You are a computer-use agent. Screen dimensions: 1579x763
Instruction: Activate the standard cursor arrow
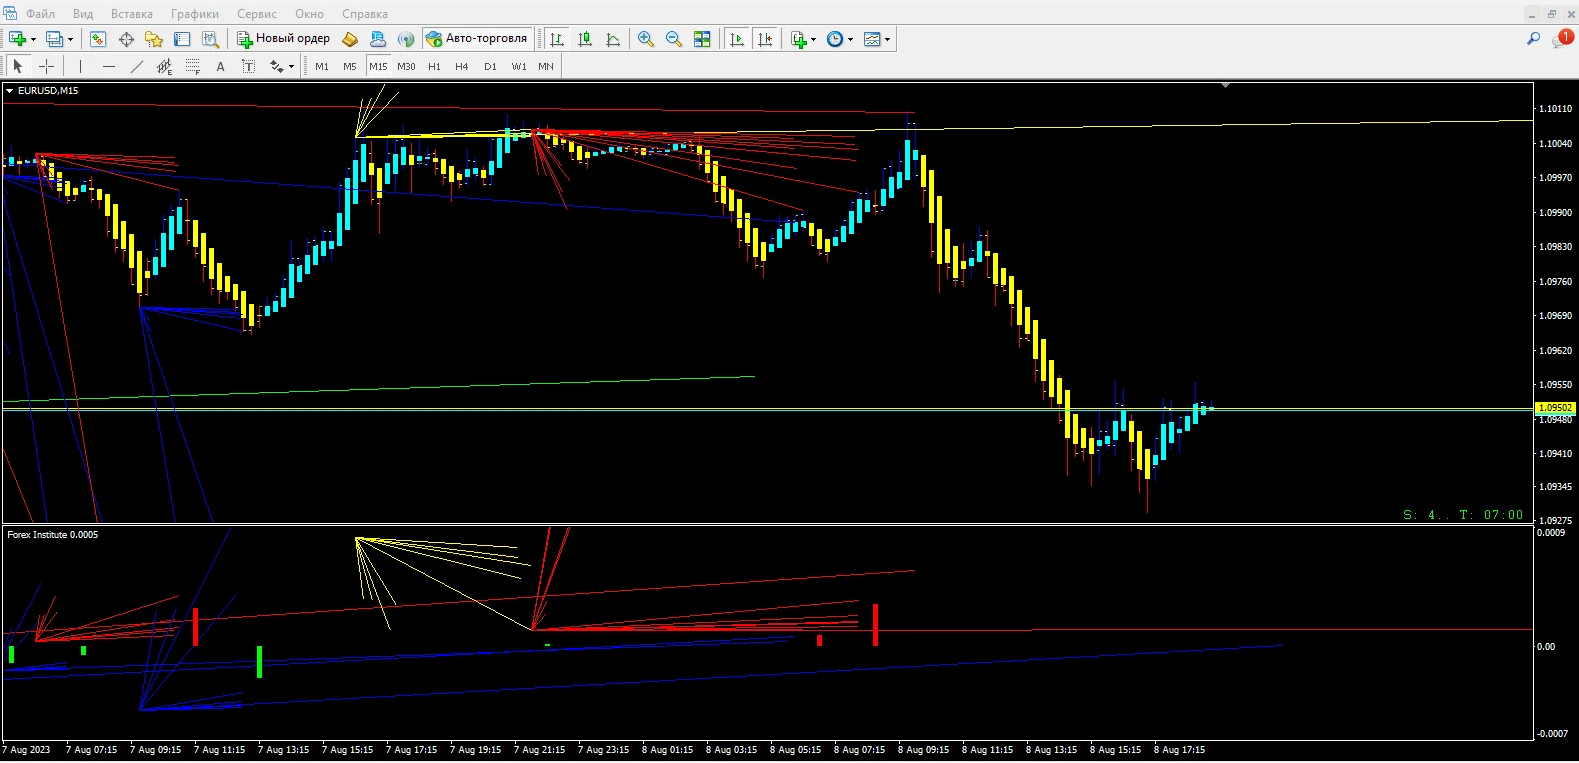17,67
